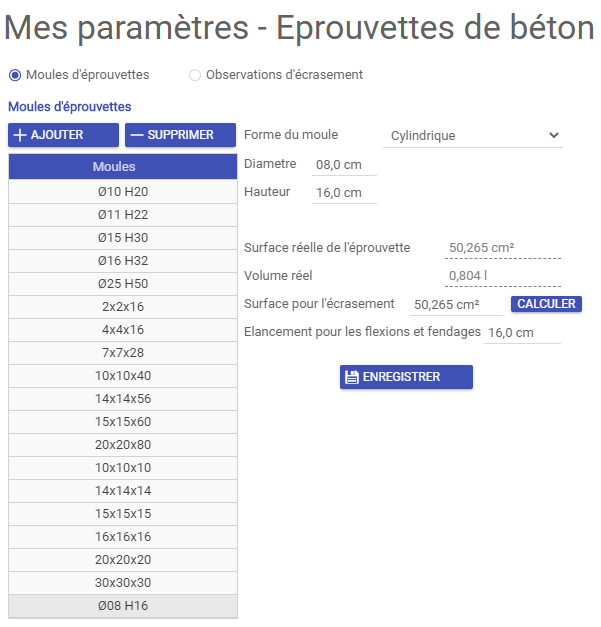
Task: Click Volume réel value 0,804 l
Action: pos(503,276)
